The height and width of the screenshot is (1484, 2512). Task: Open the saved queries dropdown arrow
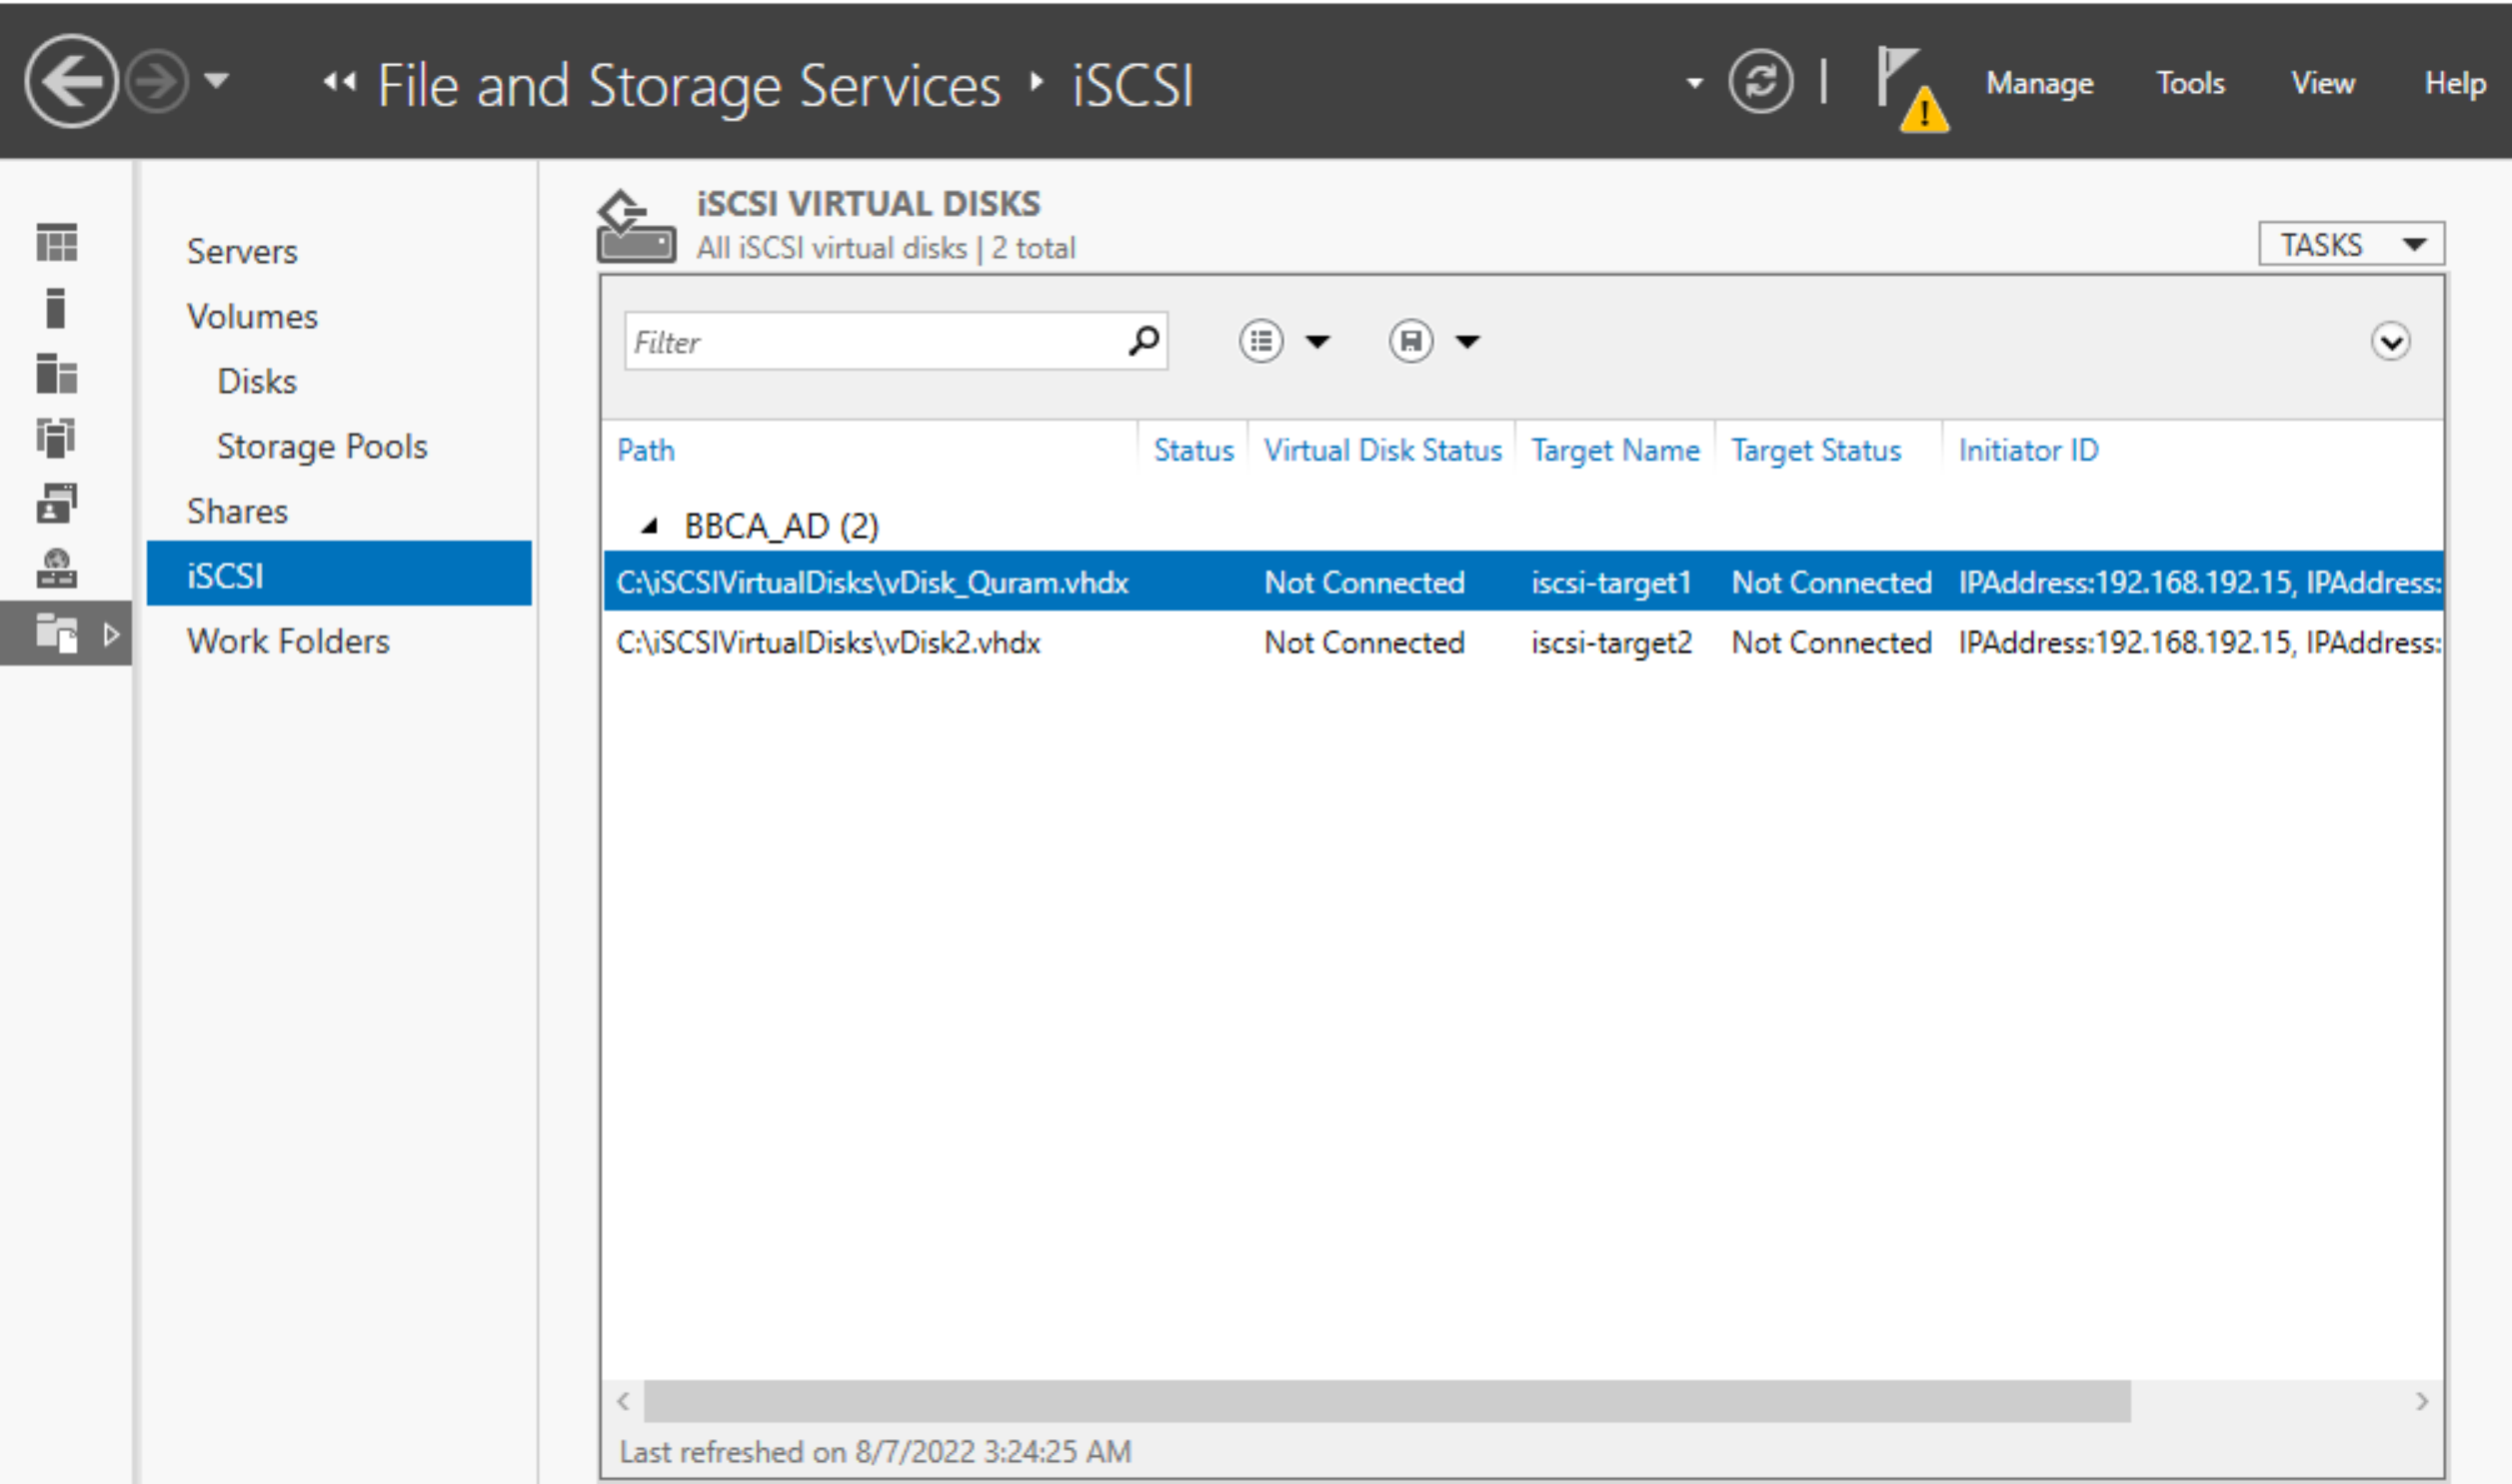coord(1467,342)
